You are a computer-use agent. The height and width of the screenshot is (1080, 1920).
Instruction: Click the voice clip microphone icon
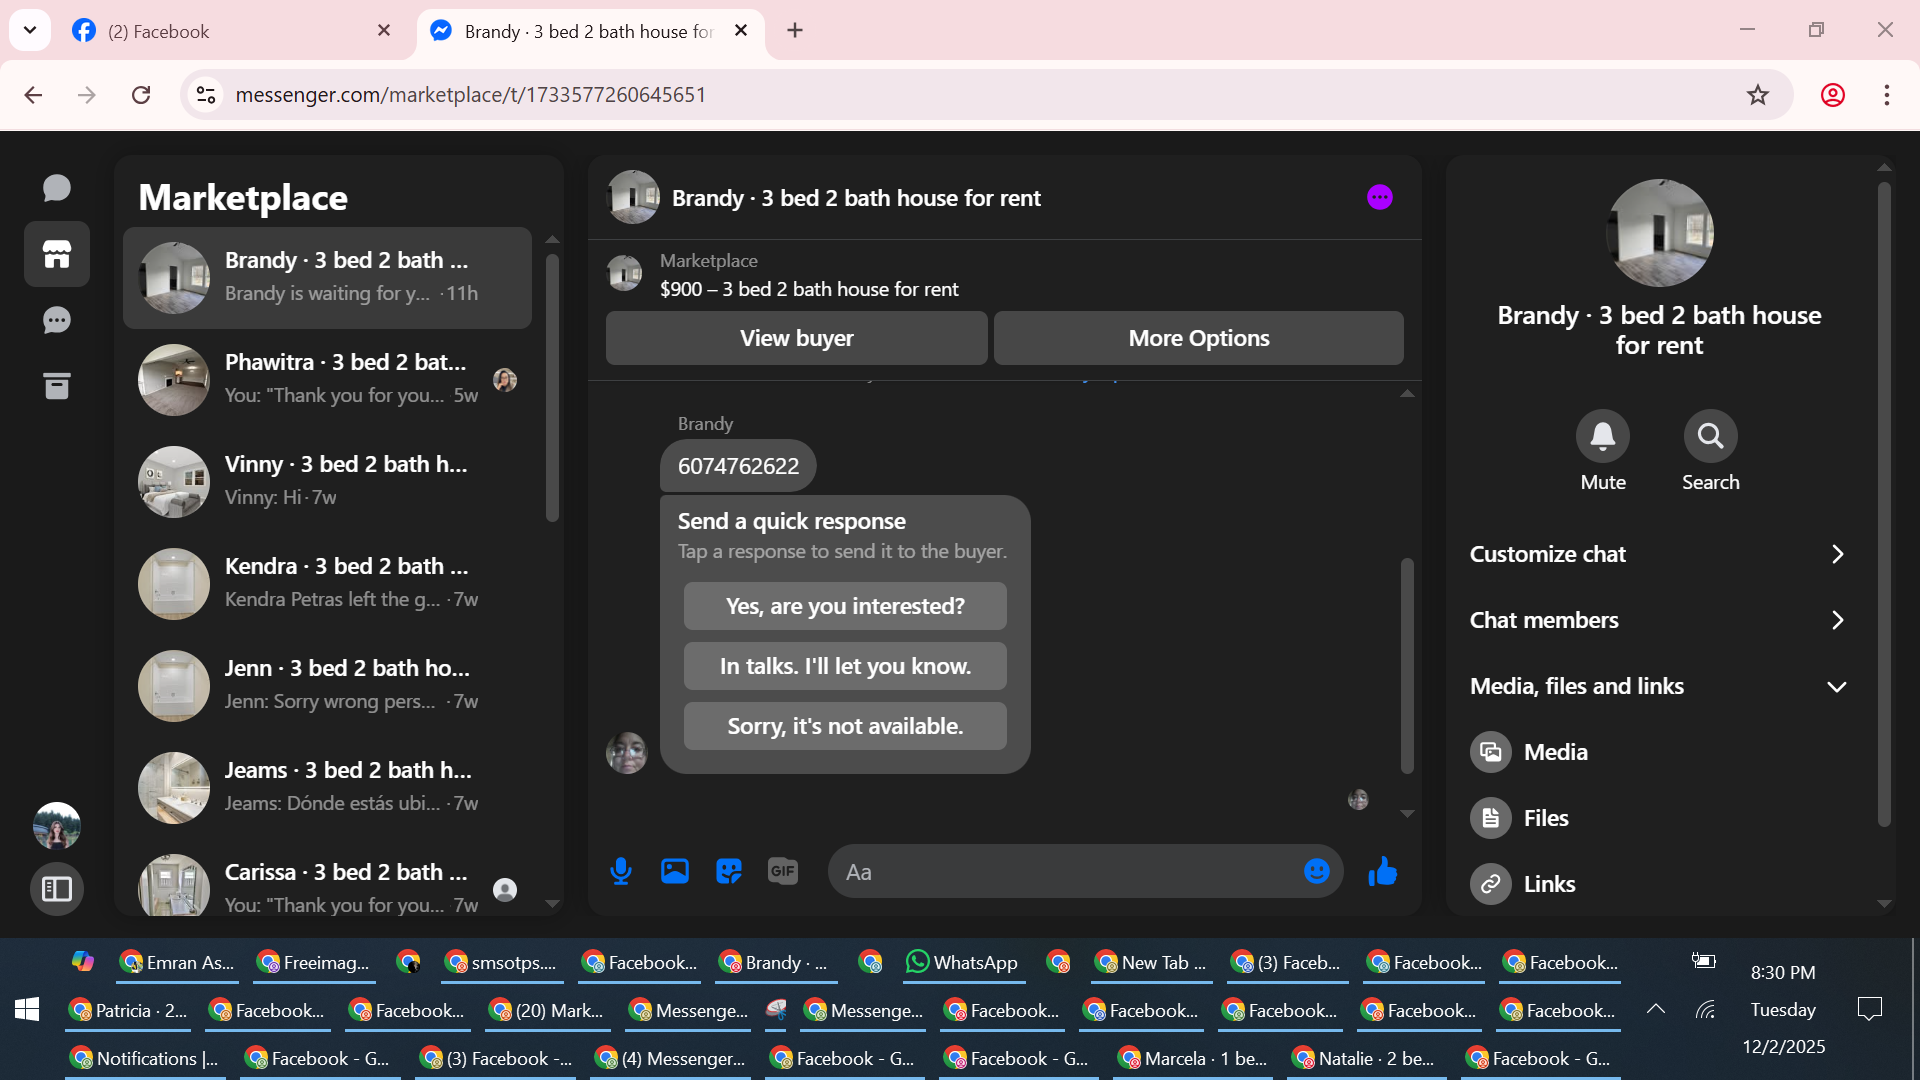[621, 872]
